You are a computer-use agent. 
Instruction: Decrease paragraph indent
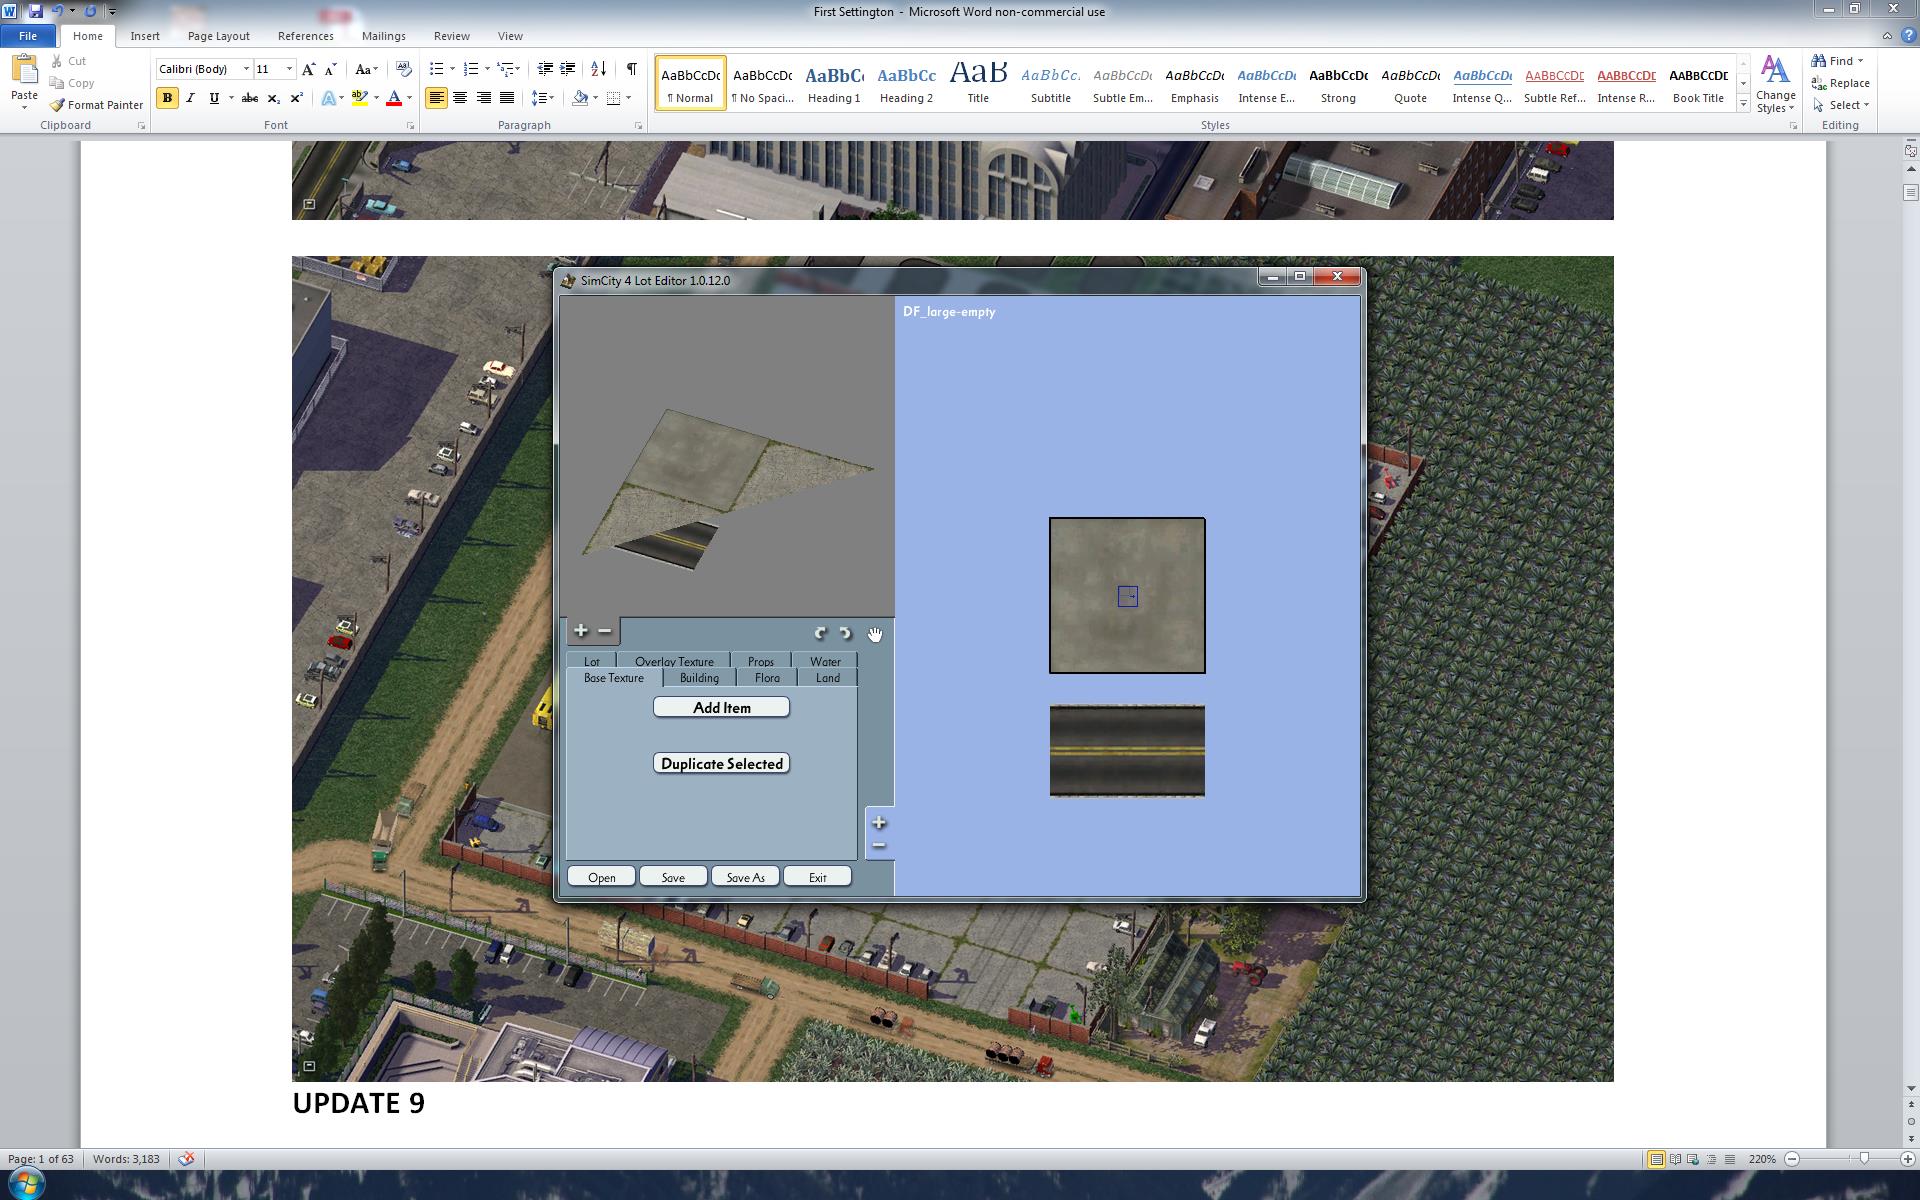(x=545, y=69)
